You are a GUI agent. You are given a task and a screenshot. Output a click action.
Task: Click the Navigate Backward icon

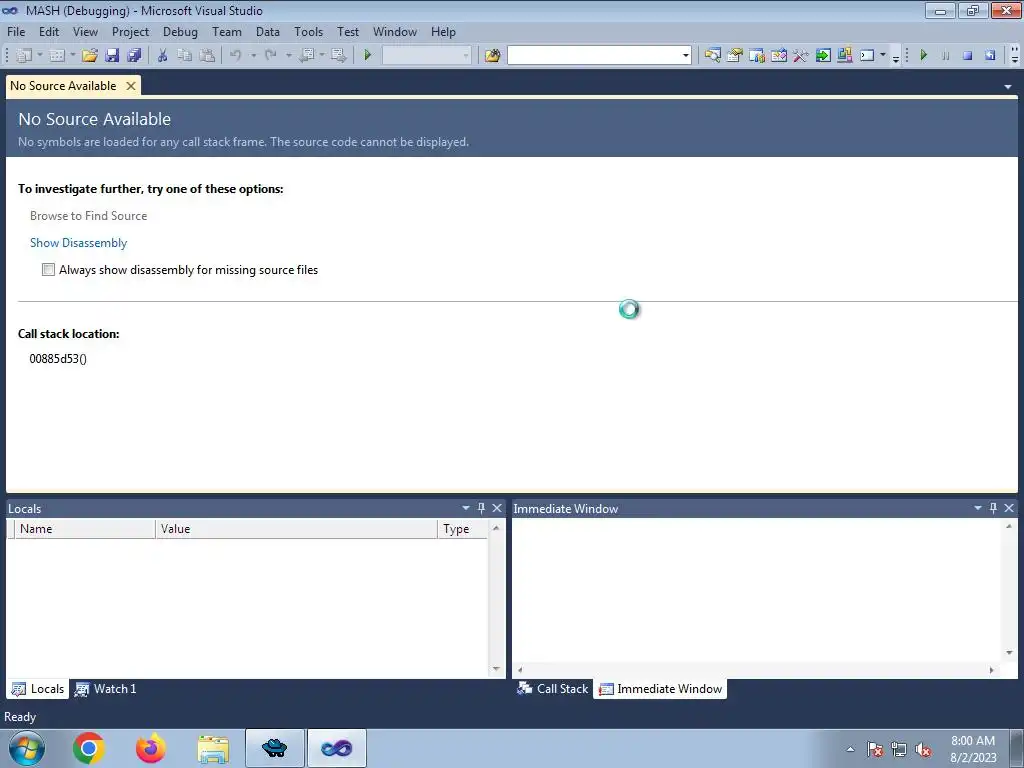tap(306, 56)
